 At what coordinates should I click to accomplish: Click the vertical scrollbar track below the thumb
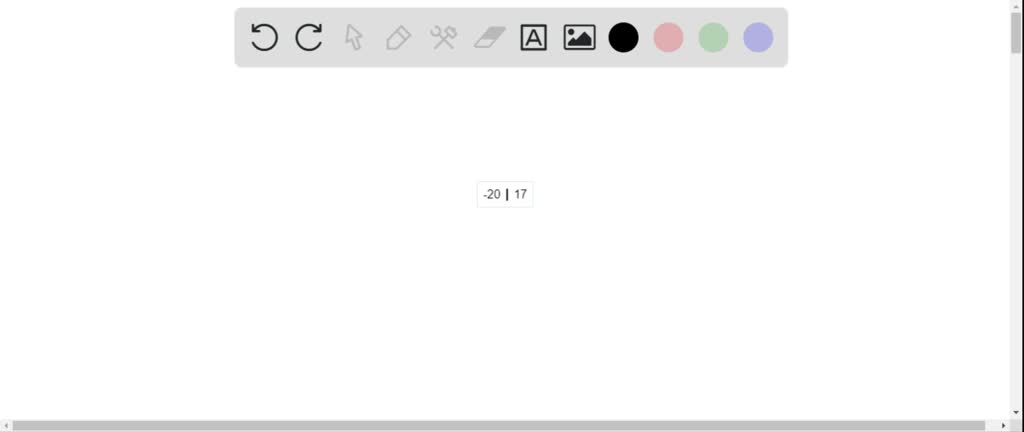1016,230
